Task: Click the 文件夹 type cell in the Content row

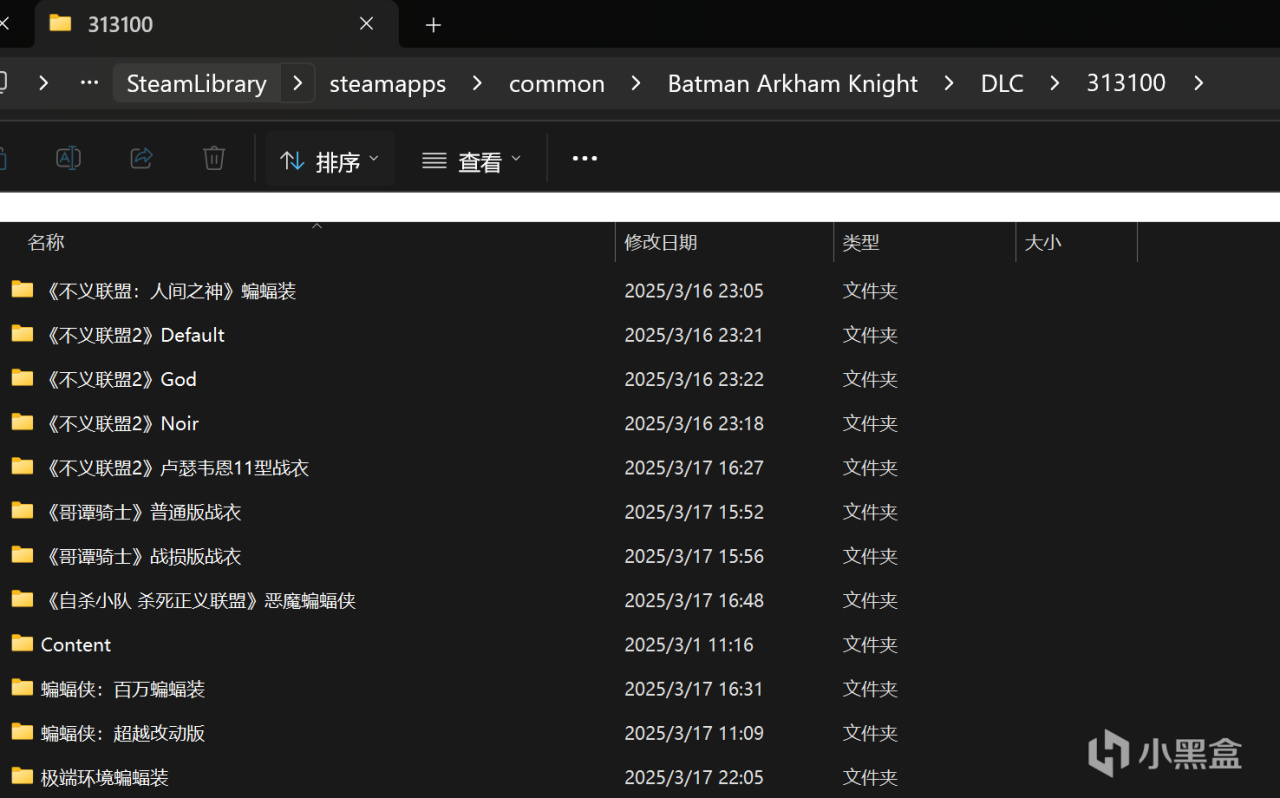Action: pos(870,644)
